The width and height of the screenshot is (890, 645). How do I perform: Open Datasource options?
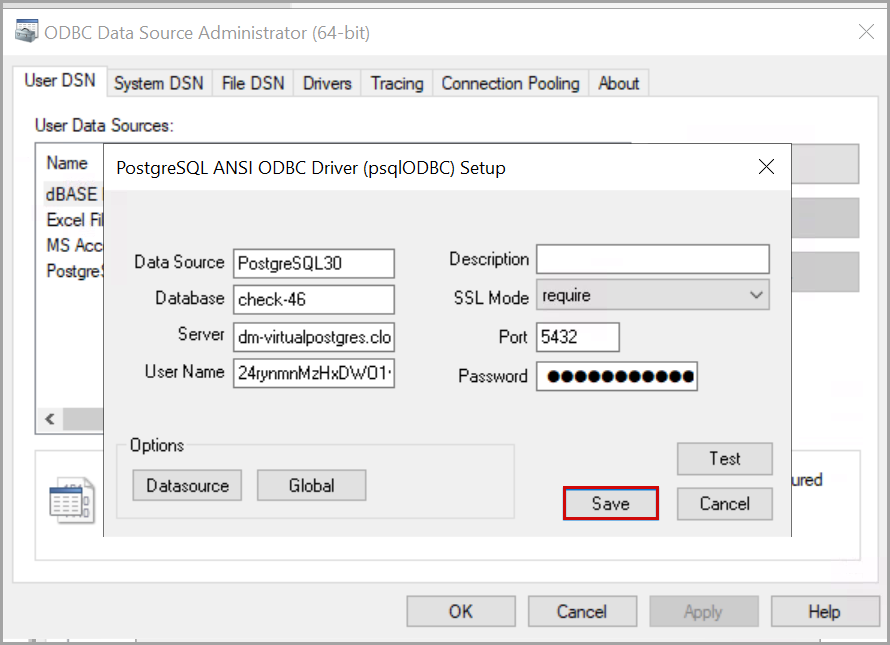(187, 486)
